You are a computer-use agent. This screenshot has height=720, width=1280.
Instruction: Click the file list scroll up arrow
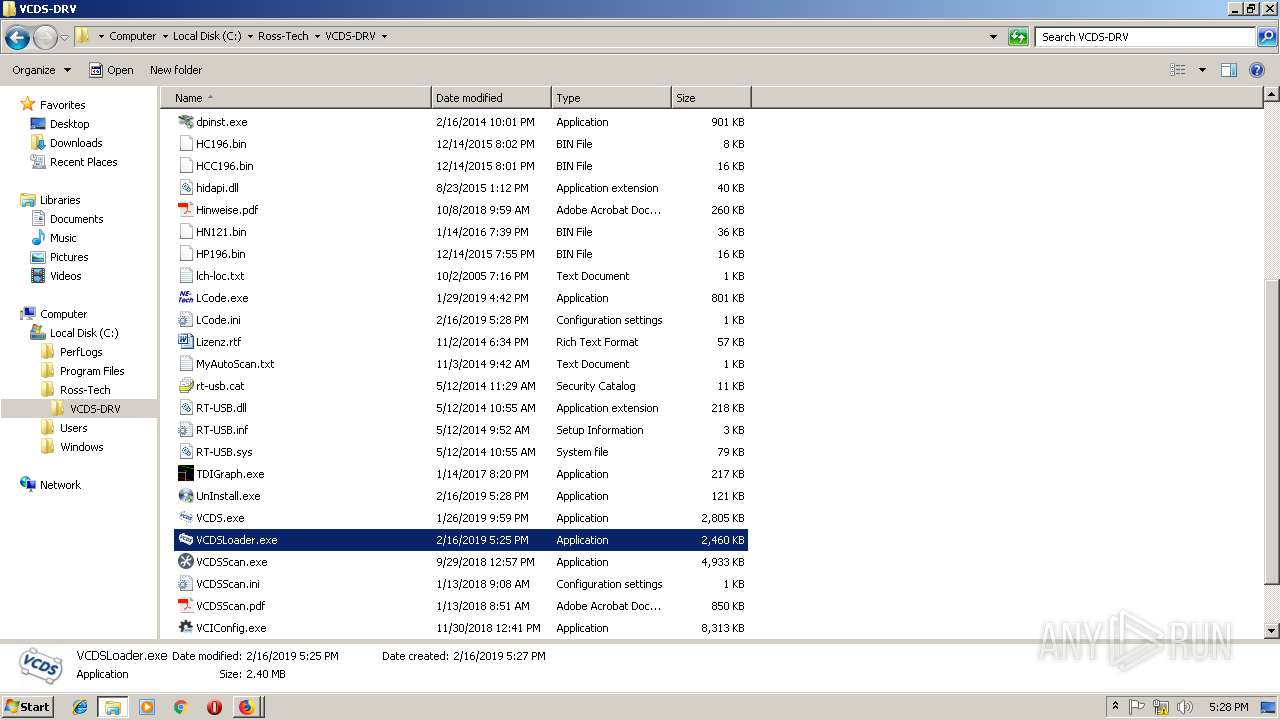coord(1271,95)
